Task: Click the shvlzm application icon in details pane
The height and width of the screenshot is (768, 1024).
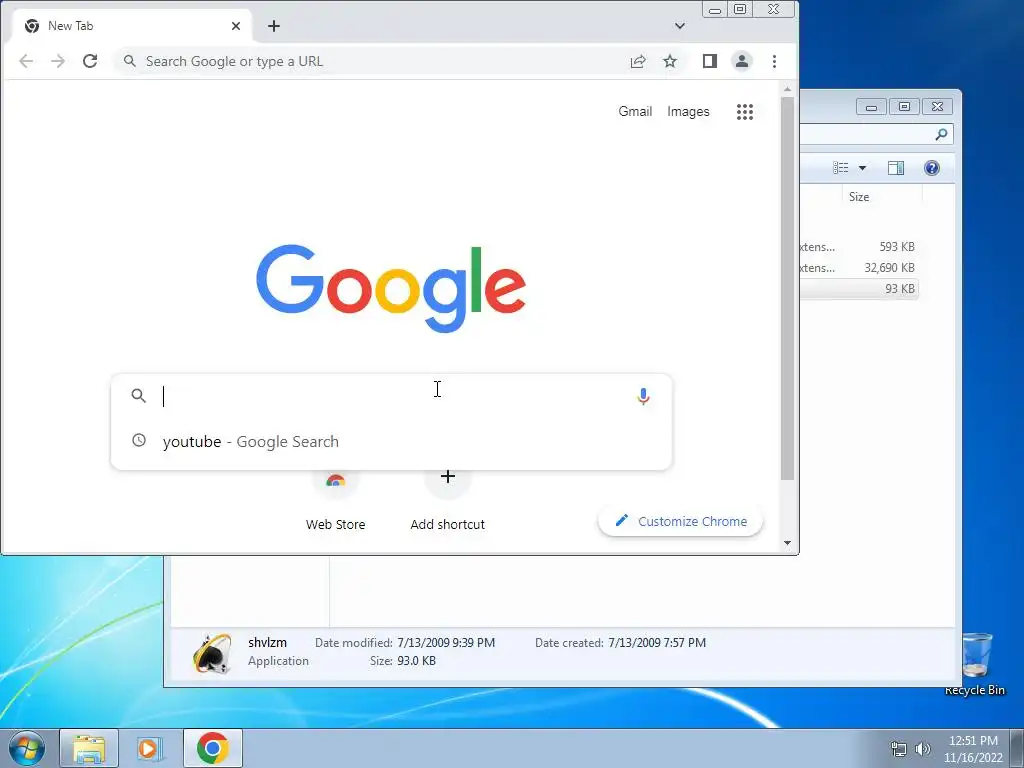Action: tap(212, 652)
